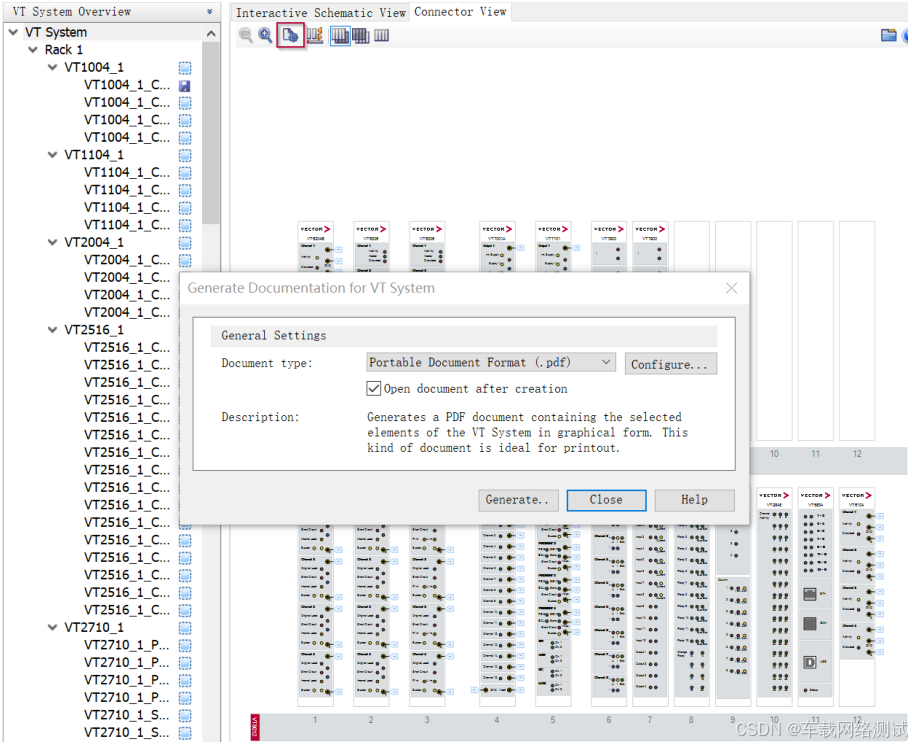
Task: Click the schematic icon next to VT1104_1
Action: click(x=185, y=155)
